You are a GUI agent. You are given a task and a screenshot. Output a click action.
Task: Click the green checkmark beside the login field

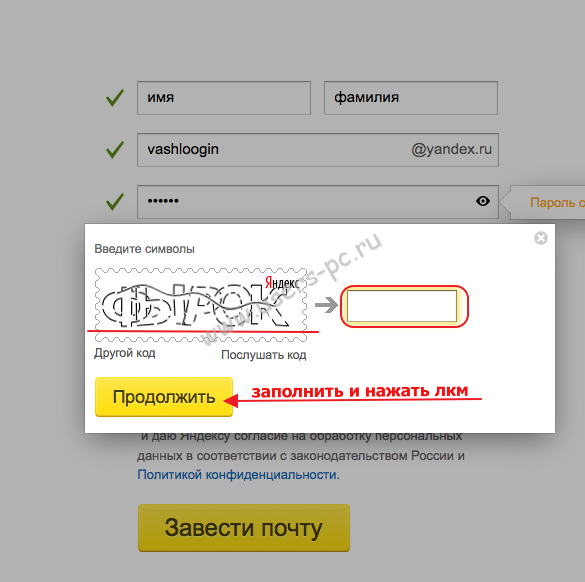point(115,150)
